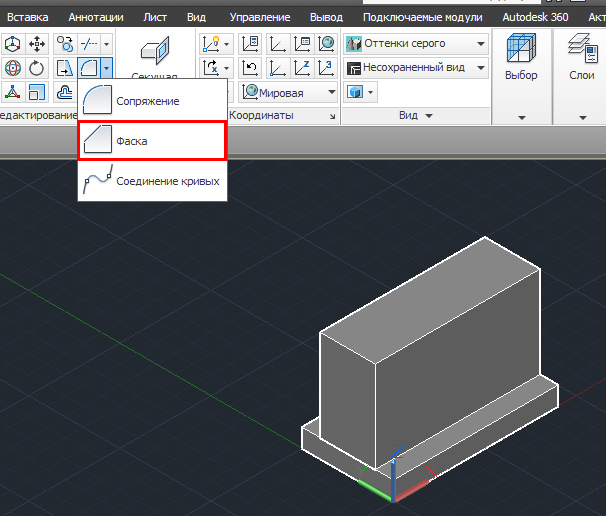Open the Оттенки серого visual style dropdown
The width and height of the screenshot is (606, 516).
416,44
